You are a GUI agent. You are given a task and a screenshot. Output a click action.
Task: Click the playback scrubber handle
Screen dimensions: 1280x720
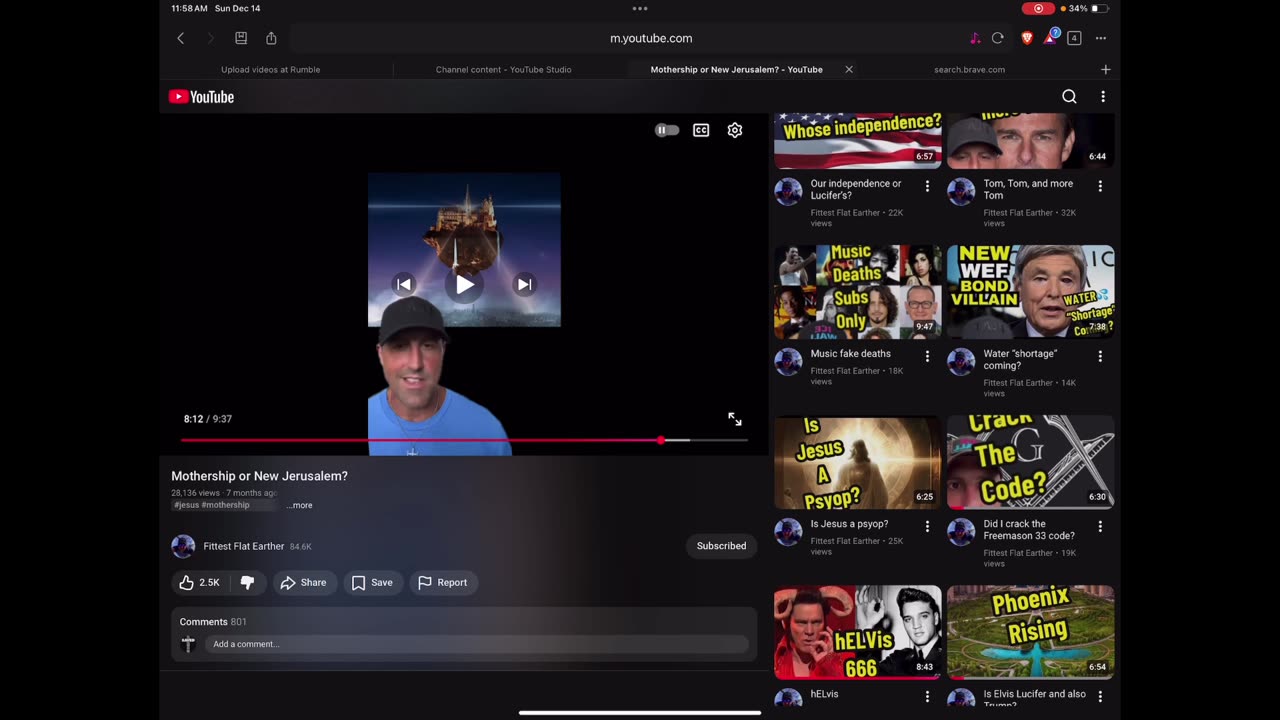661,440
